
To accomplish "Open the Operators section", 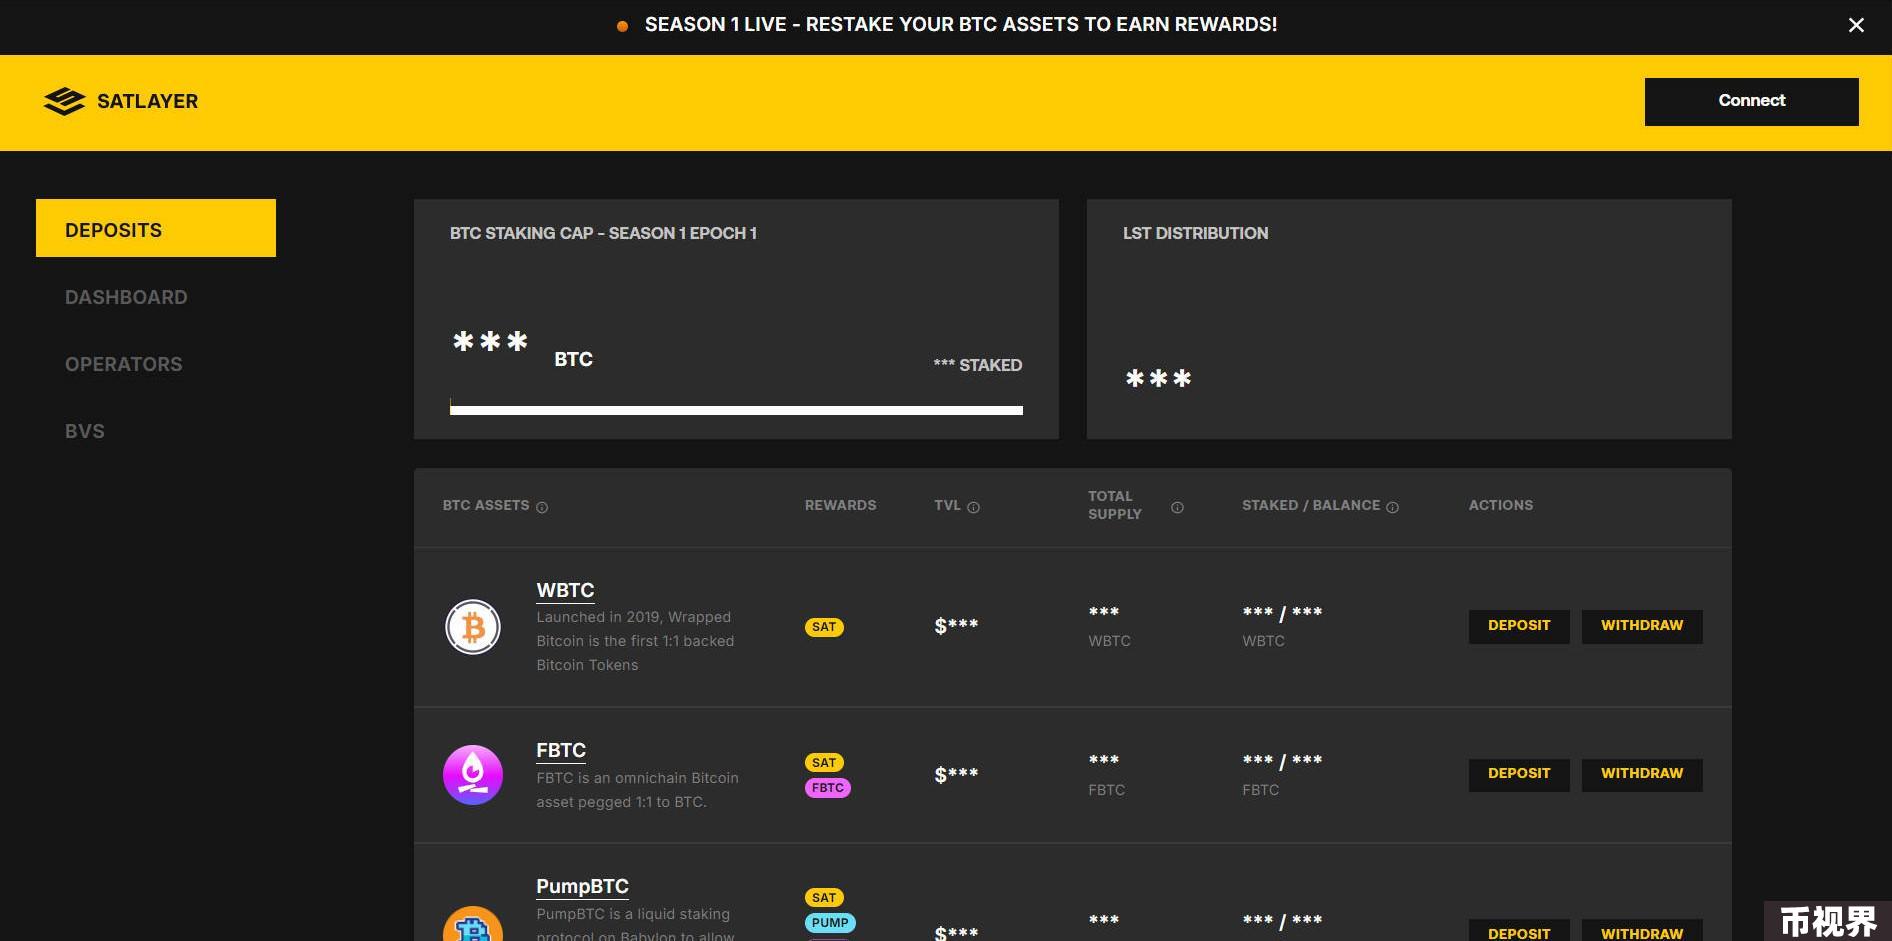I will coord(124,364).
